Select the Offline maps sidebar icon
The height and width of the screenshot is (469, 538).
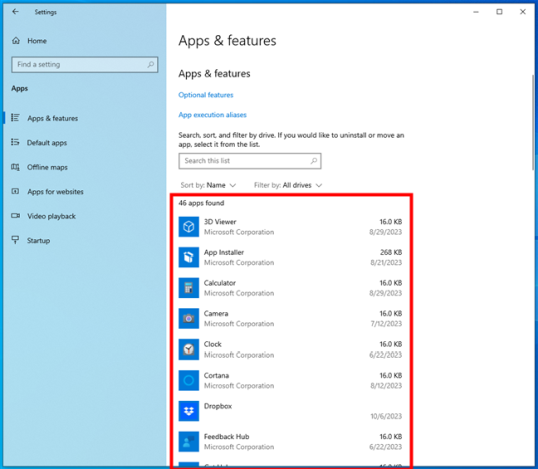point(15,167)
